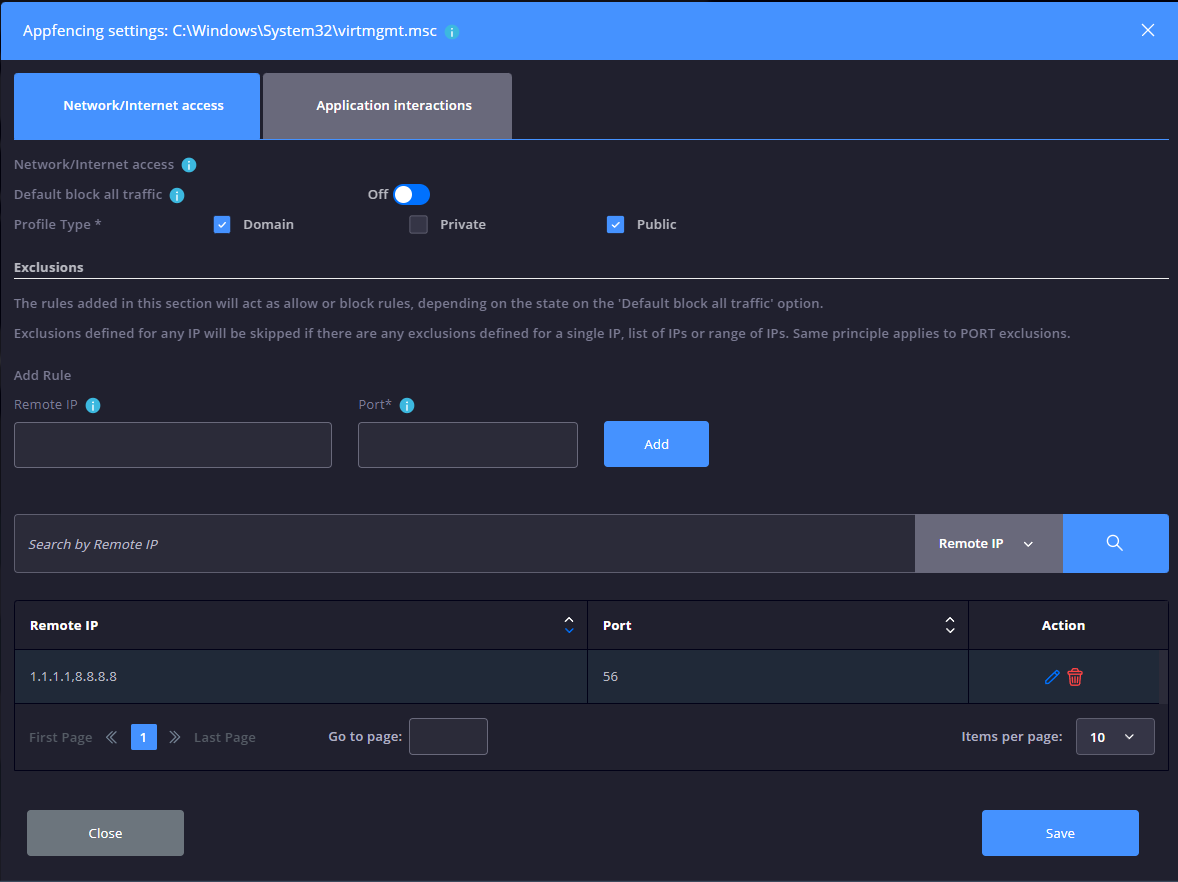Click the Action column header
The width and height of the screenshot is (1178, 882).
tap(1063, 625)
